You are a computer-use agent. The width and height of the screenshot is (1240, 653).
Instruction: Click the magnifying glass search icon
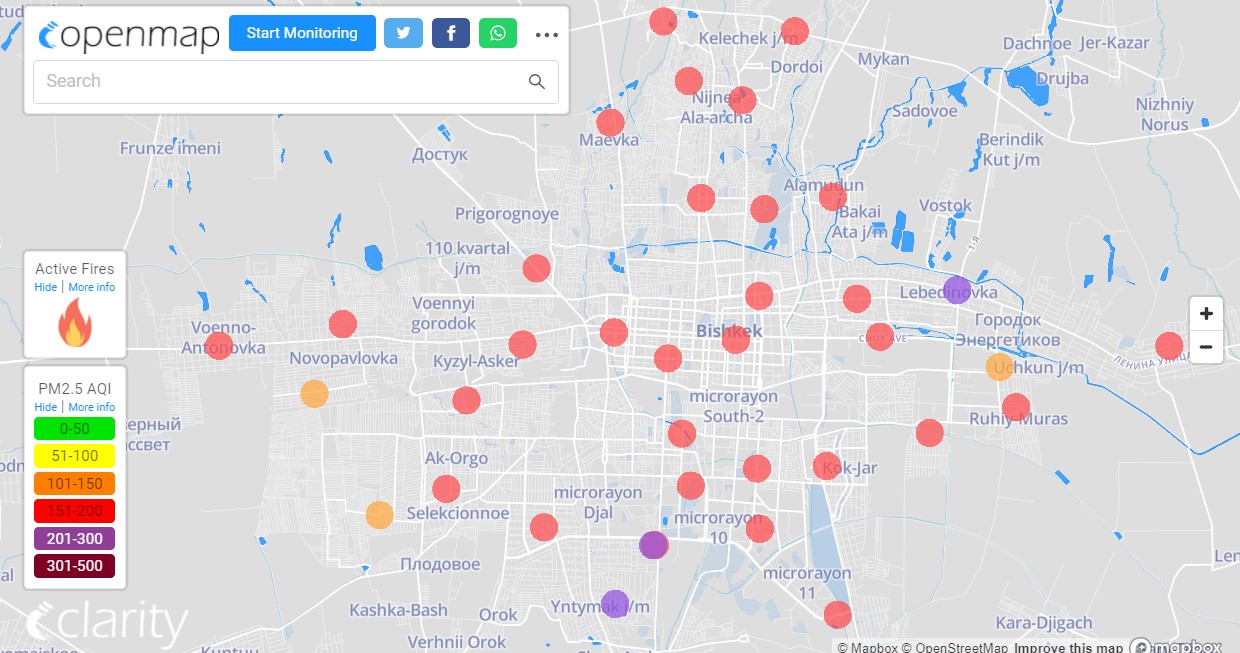[537, 82]
